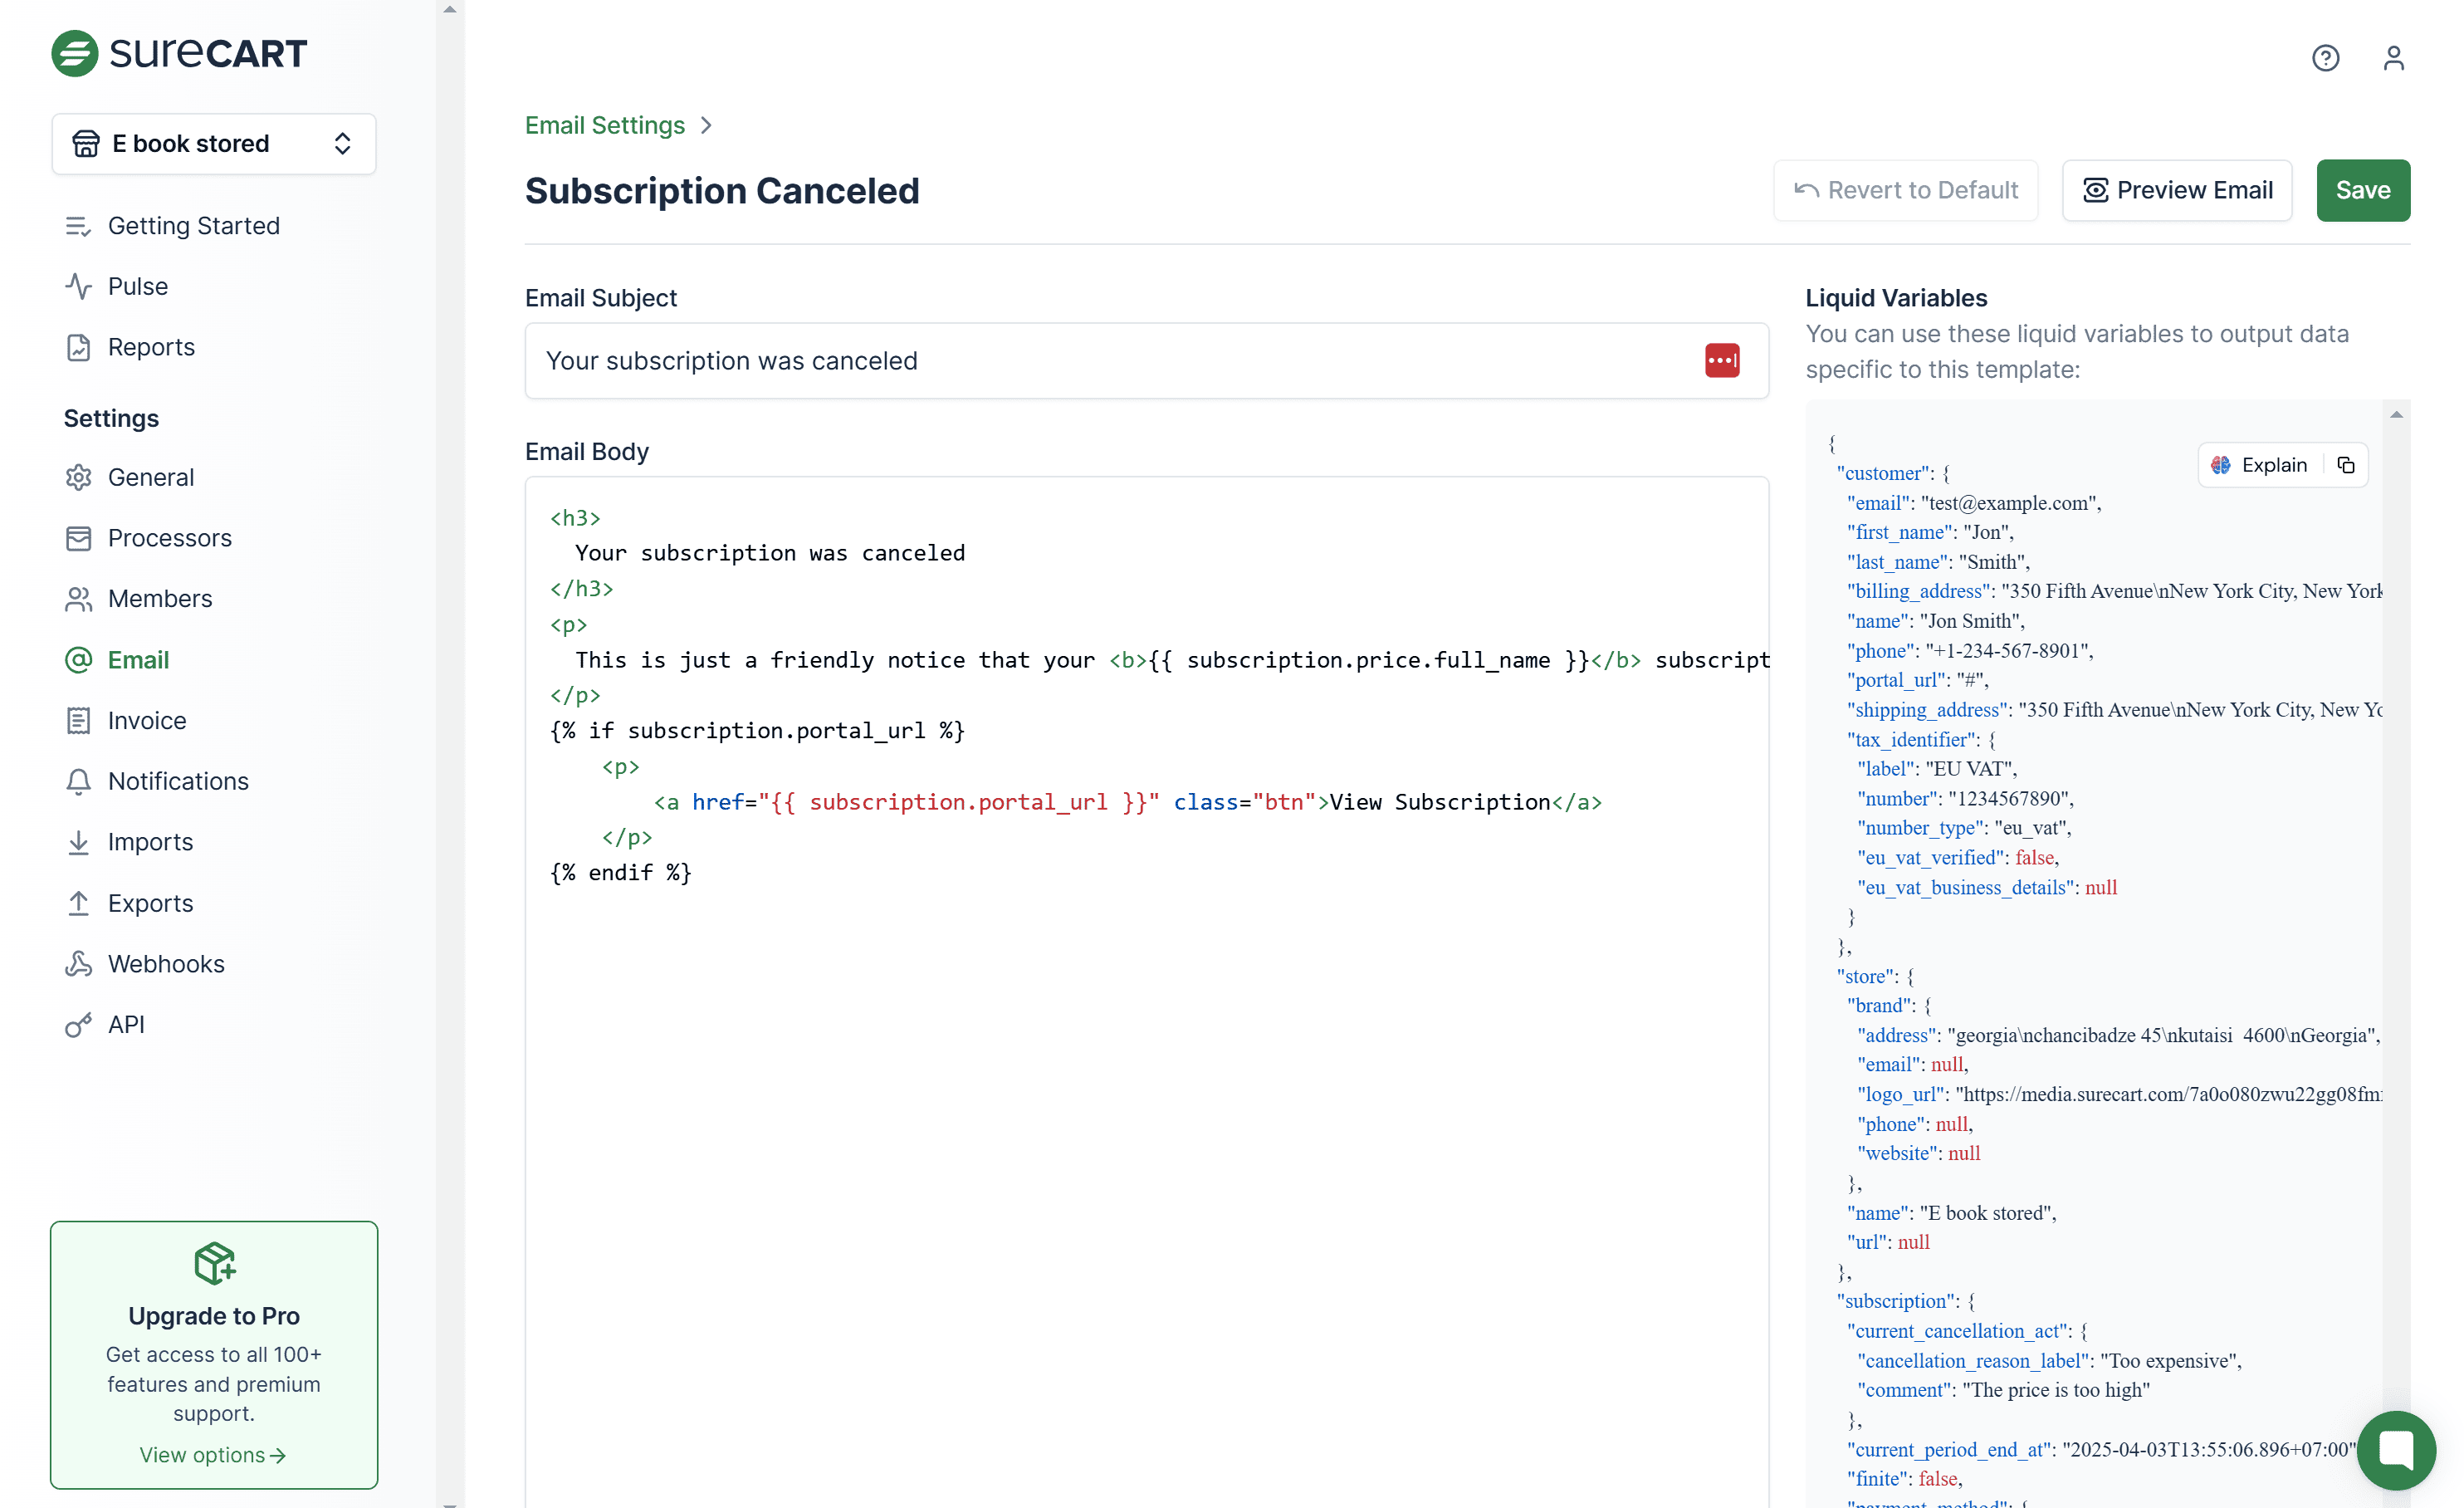
Task: Open the Pulse activity page
Action: (138, 286)
